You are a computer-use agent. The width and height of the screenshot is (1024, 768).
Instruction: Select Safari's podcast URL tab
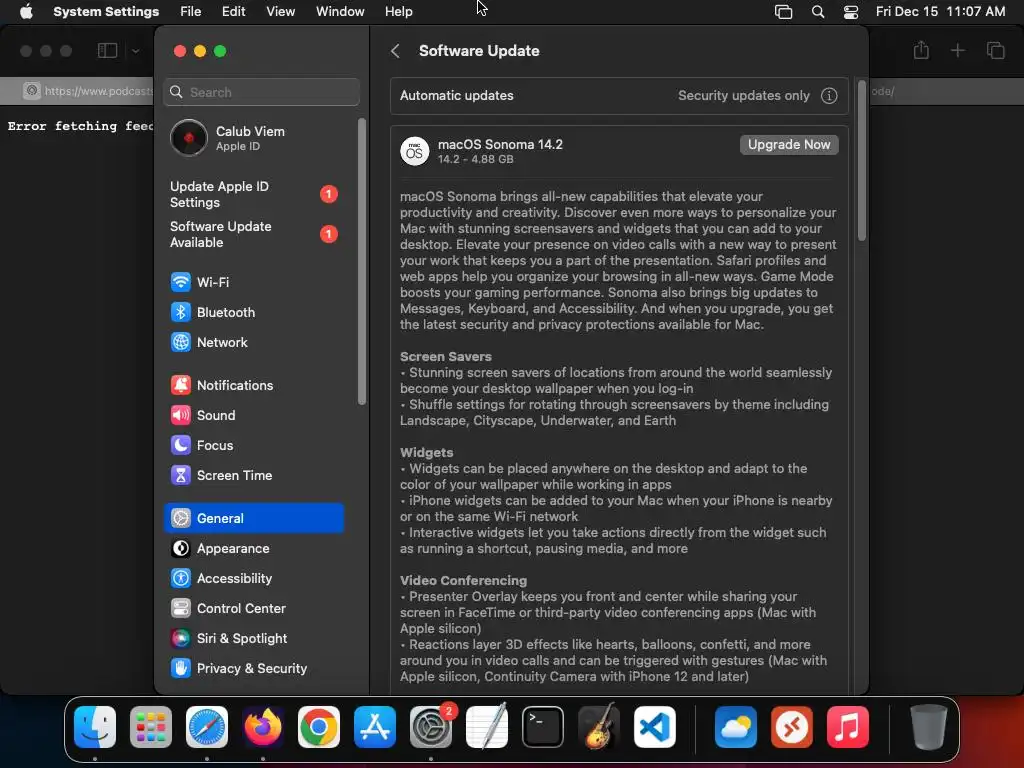pyautogui.click(x=78, y=91)
